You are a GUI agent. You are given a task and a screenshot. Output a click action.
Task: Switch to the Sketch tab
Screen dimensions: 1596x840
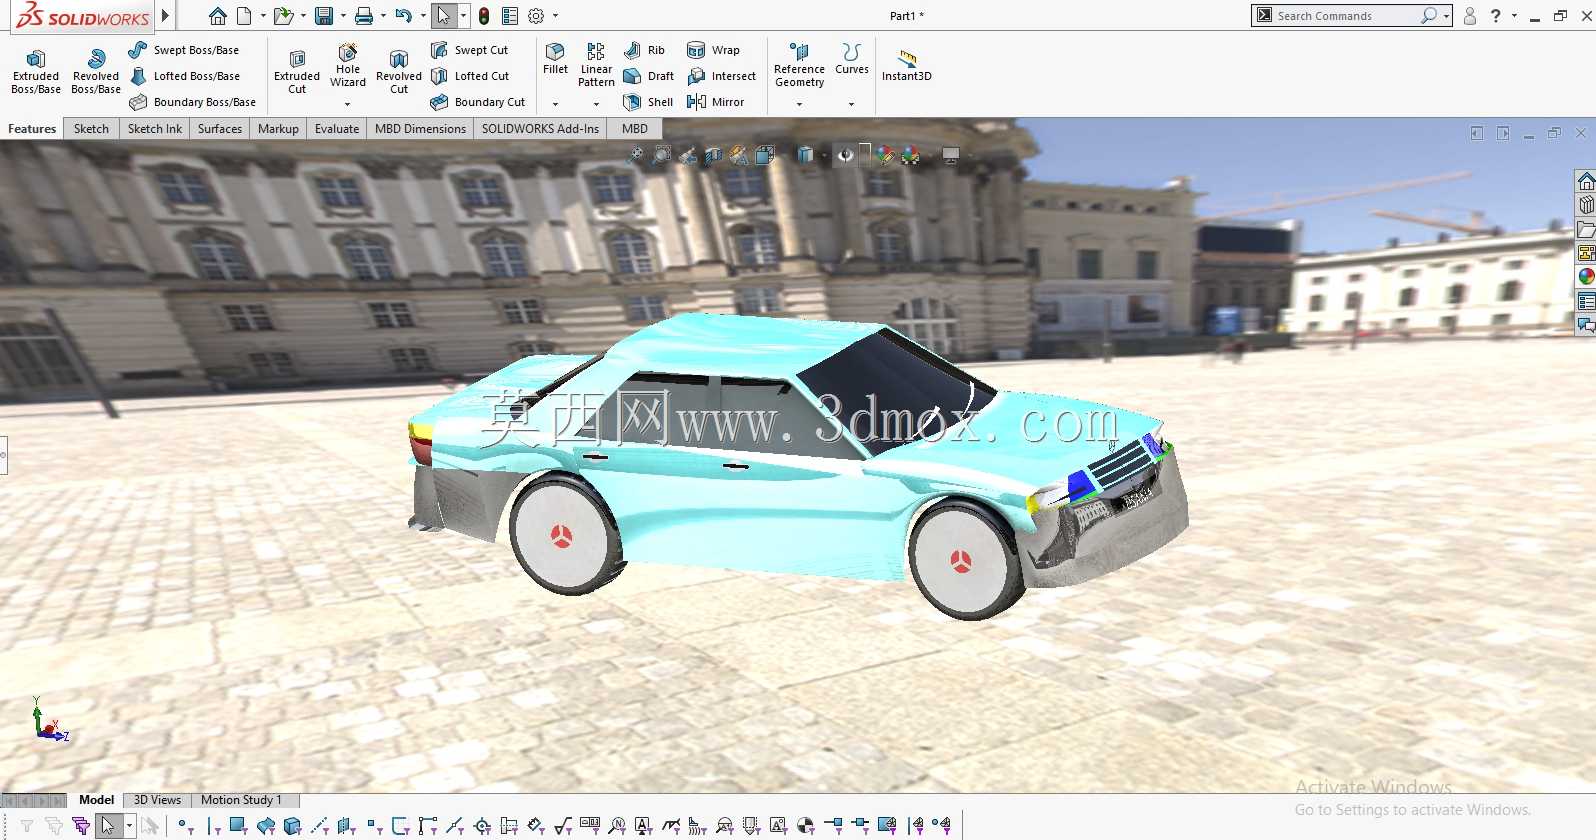point(91,129)
